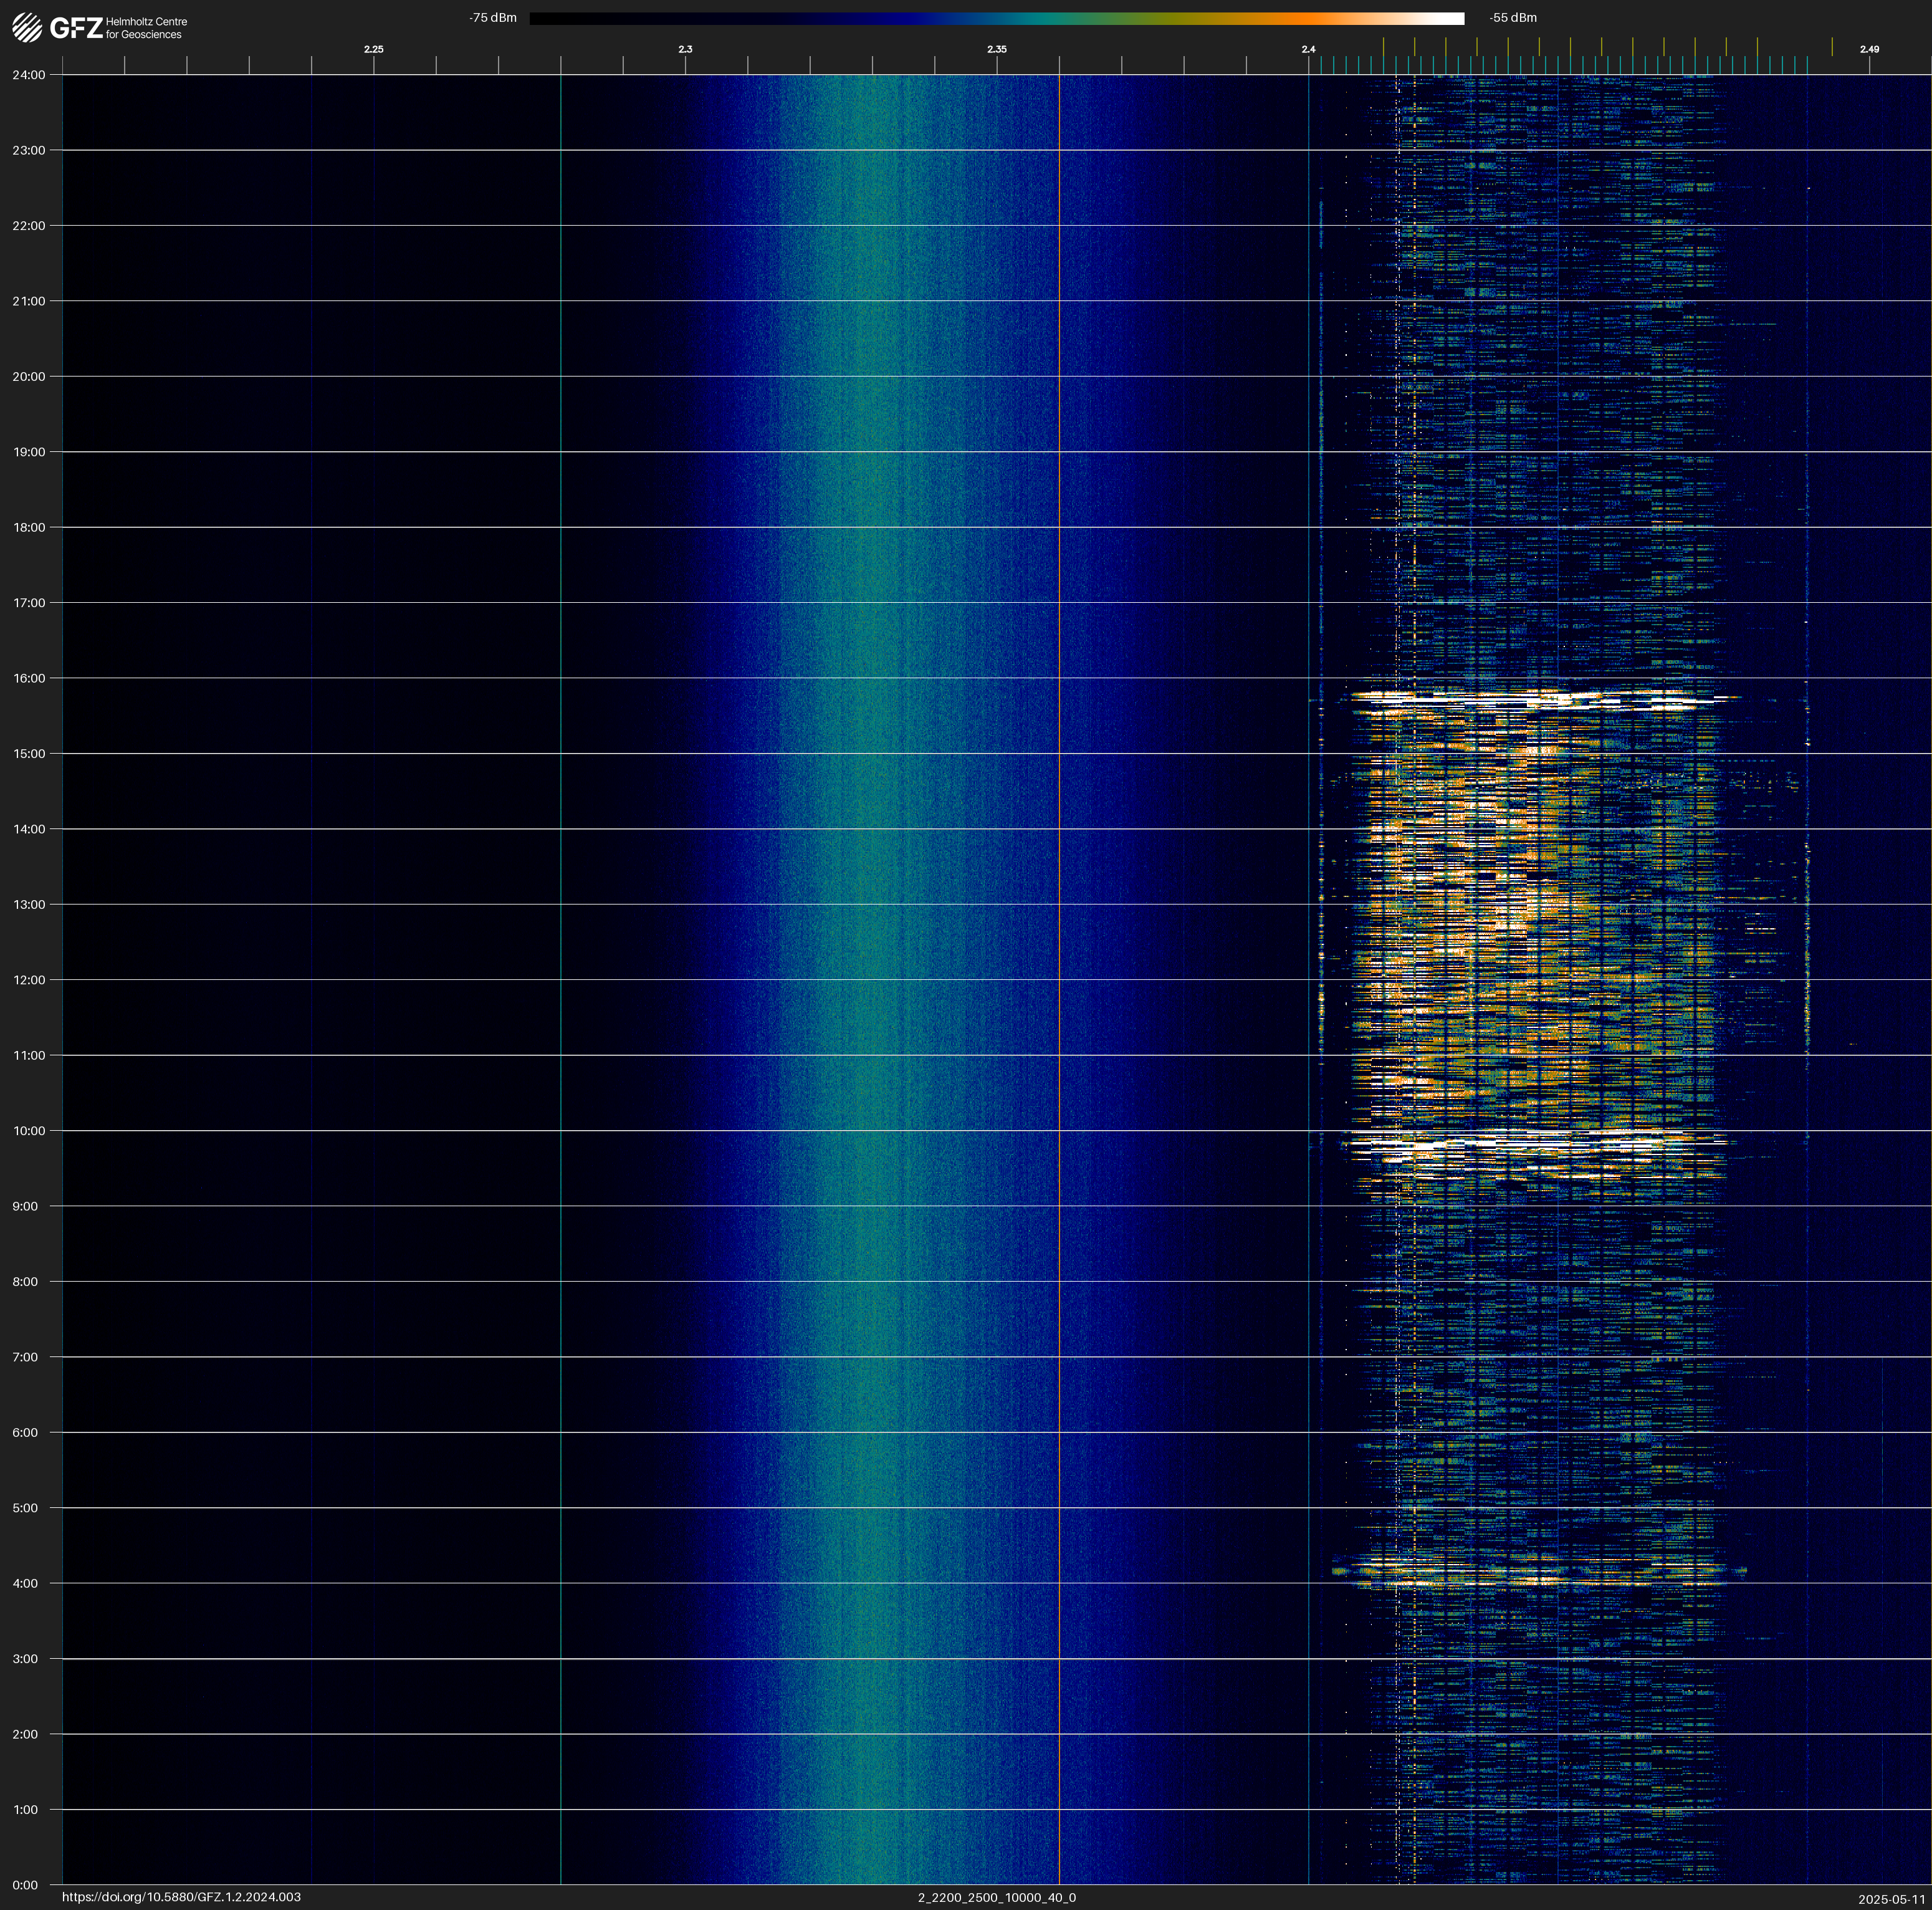Screen dimensions: 1932x1910
Task: Select the 2.35 frequency axis label
Action: click(996, 49)
